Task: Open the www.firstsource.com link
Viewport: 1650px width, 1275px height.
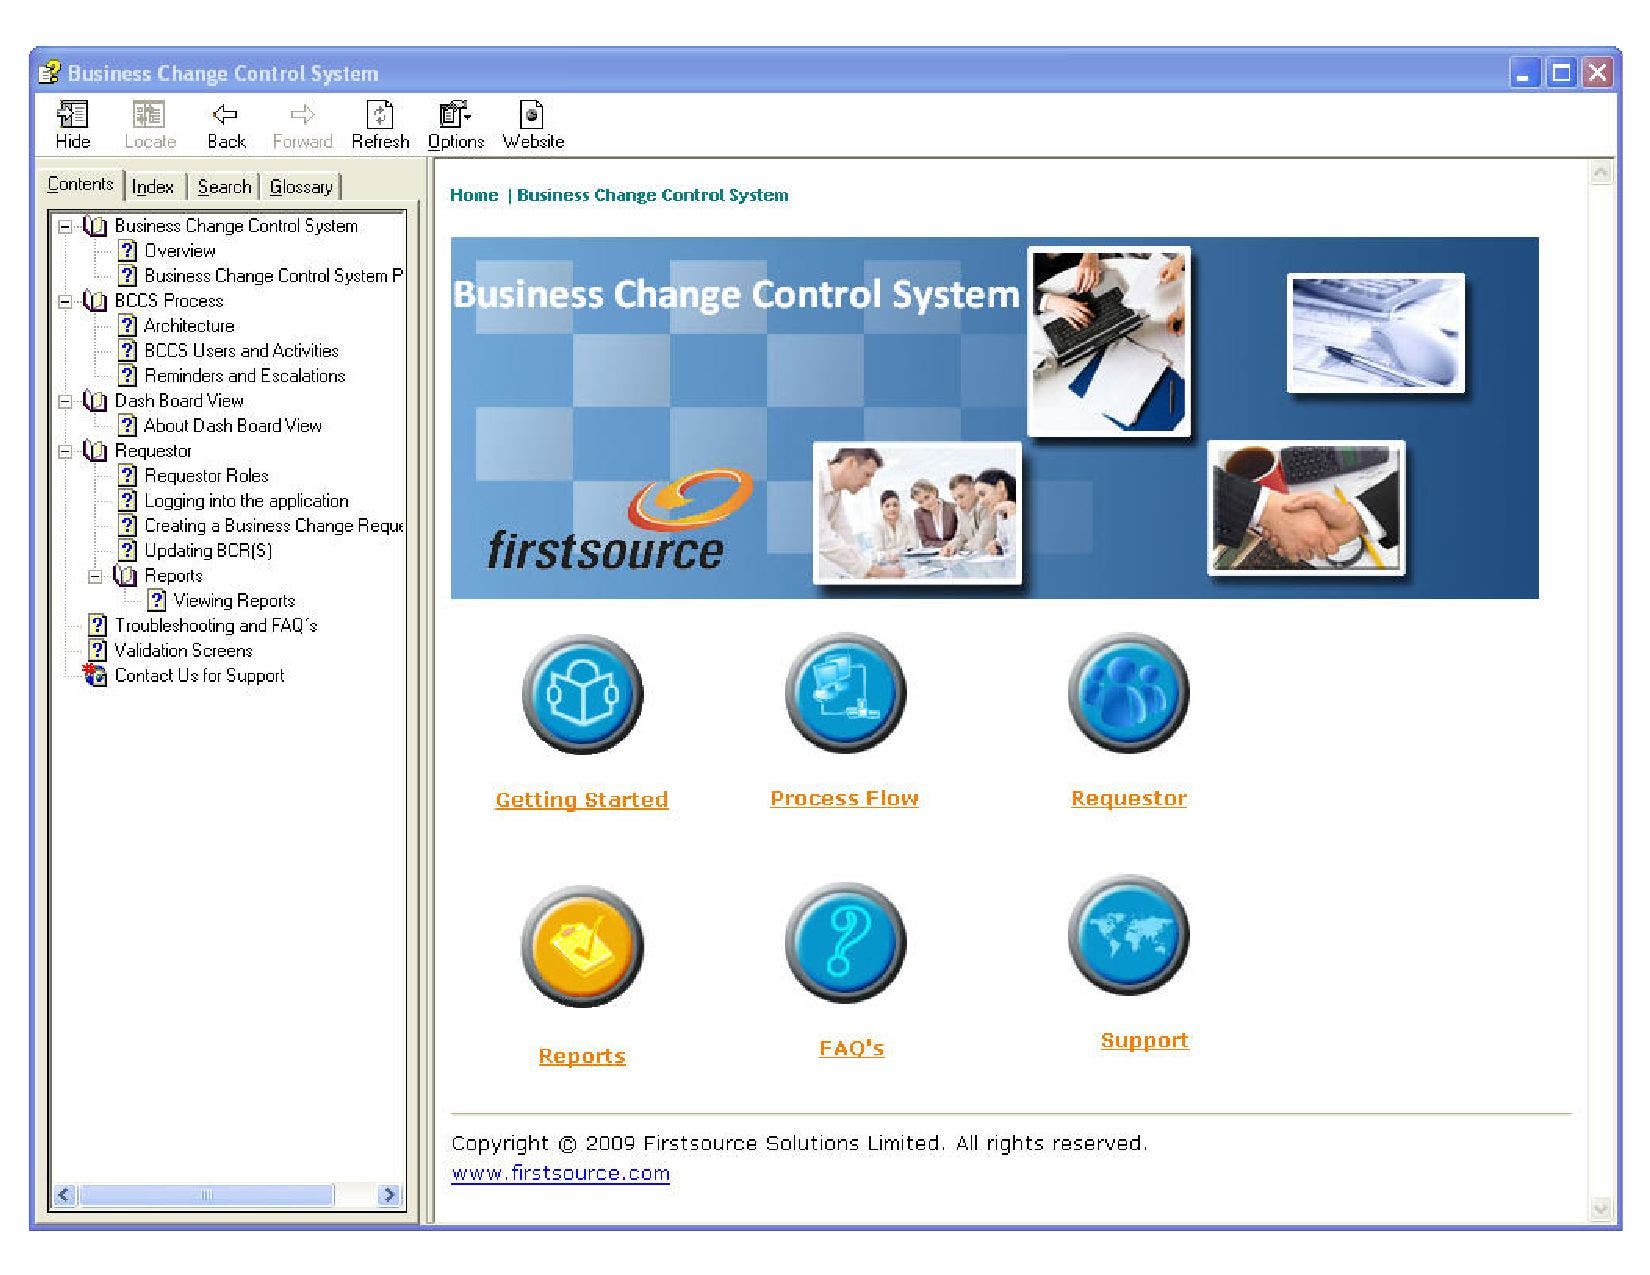Action: (560, 1173)
